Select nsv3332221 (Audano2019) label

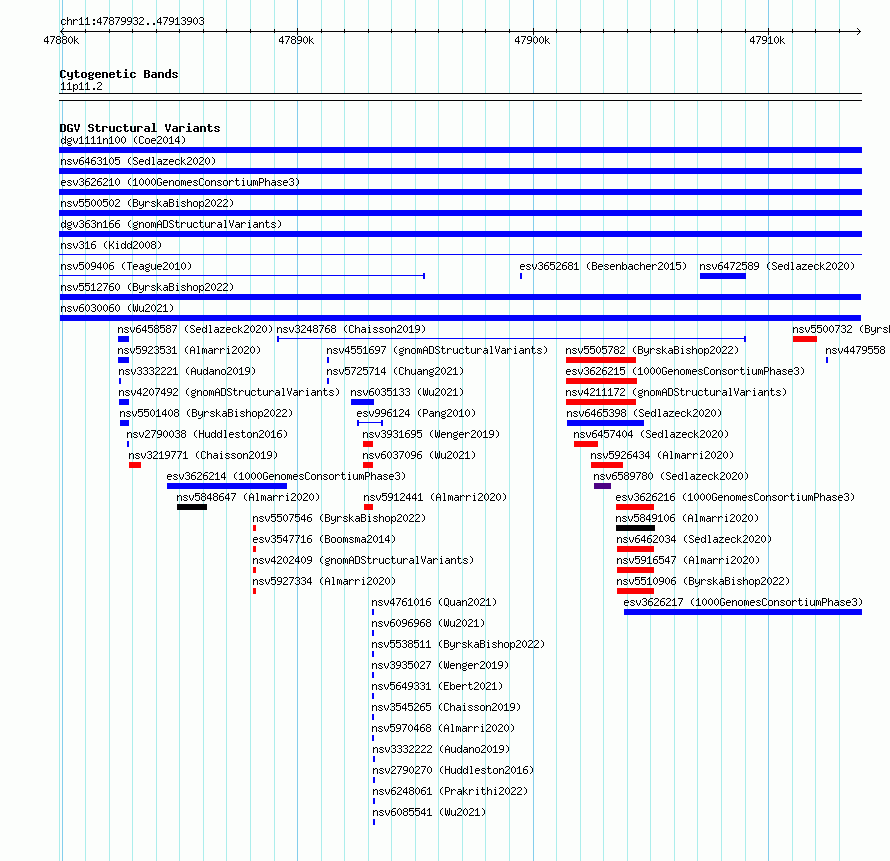click(x=187, y=371)
